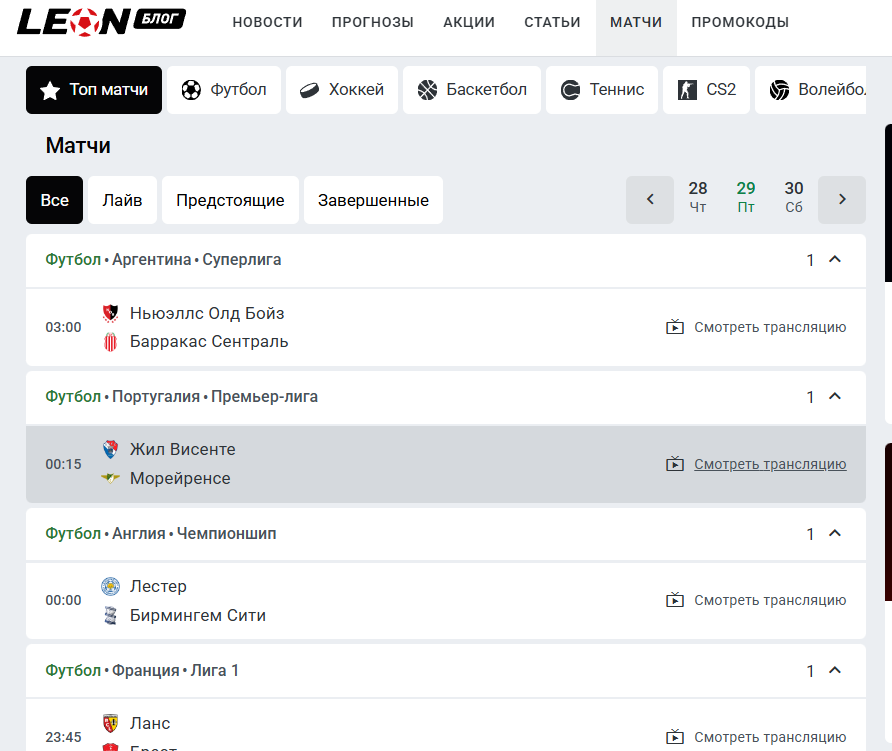Filter by Предстоящие matches
The width and height of the screenshot is (892, 751).
[x=230, y=200]
